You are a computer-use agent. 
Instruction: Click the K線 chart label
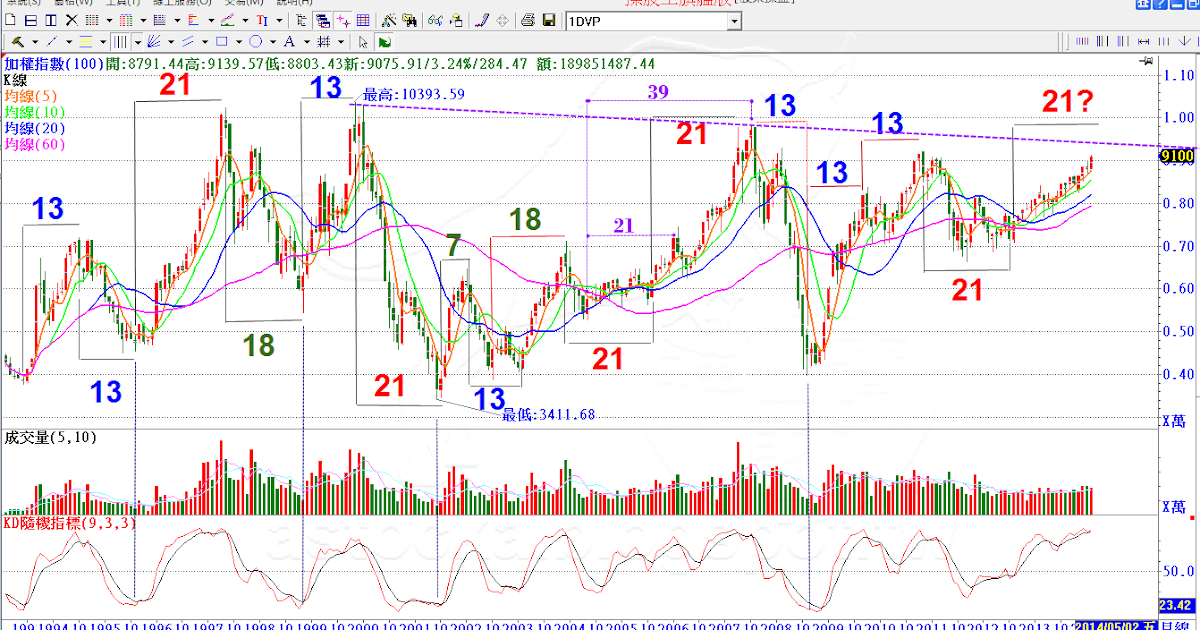[x=16, y=80]
